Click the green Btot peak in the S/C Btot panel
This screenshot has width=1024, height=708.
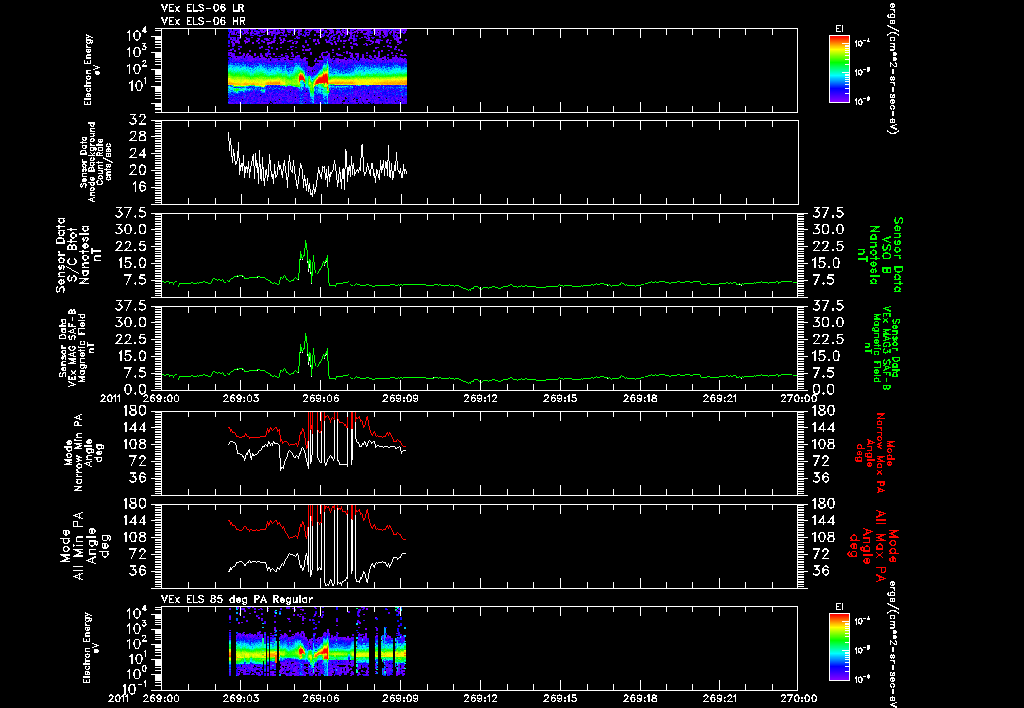[x=305, y=243]
